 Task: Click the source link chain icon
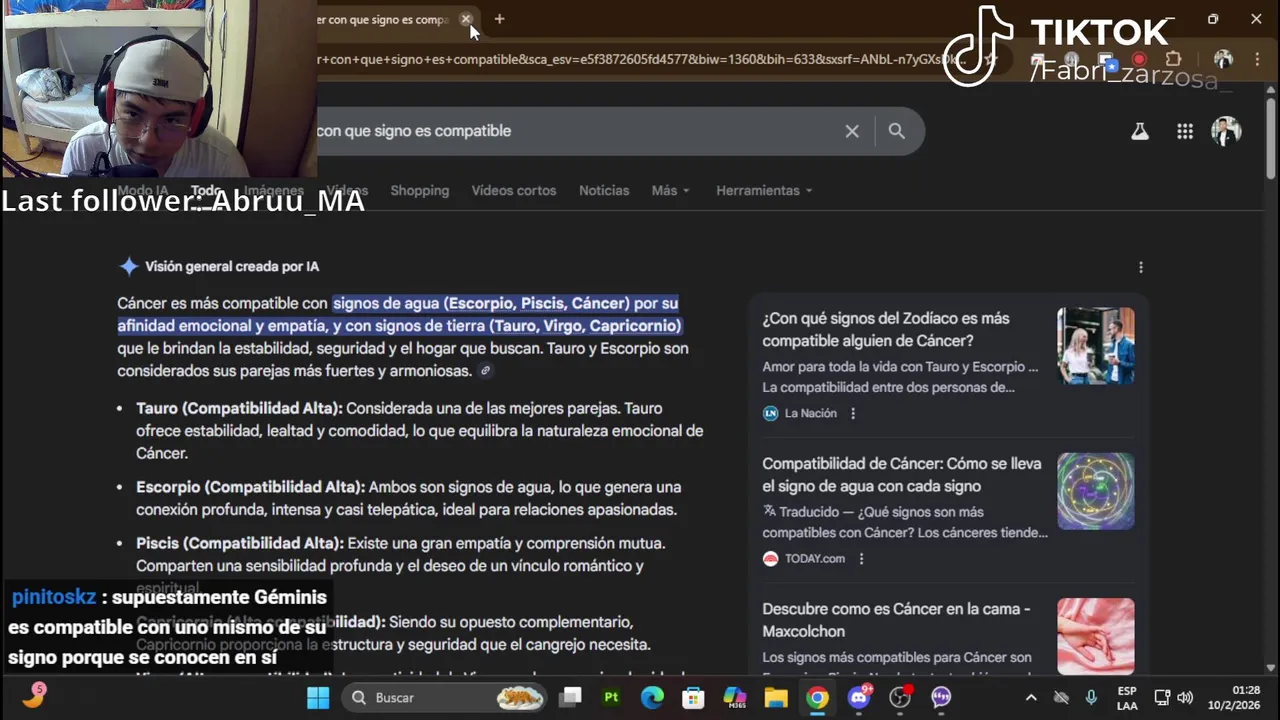(485, 371)
